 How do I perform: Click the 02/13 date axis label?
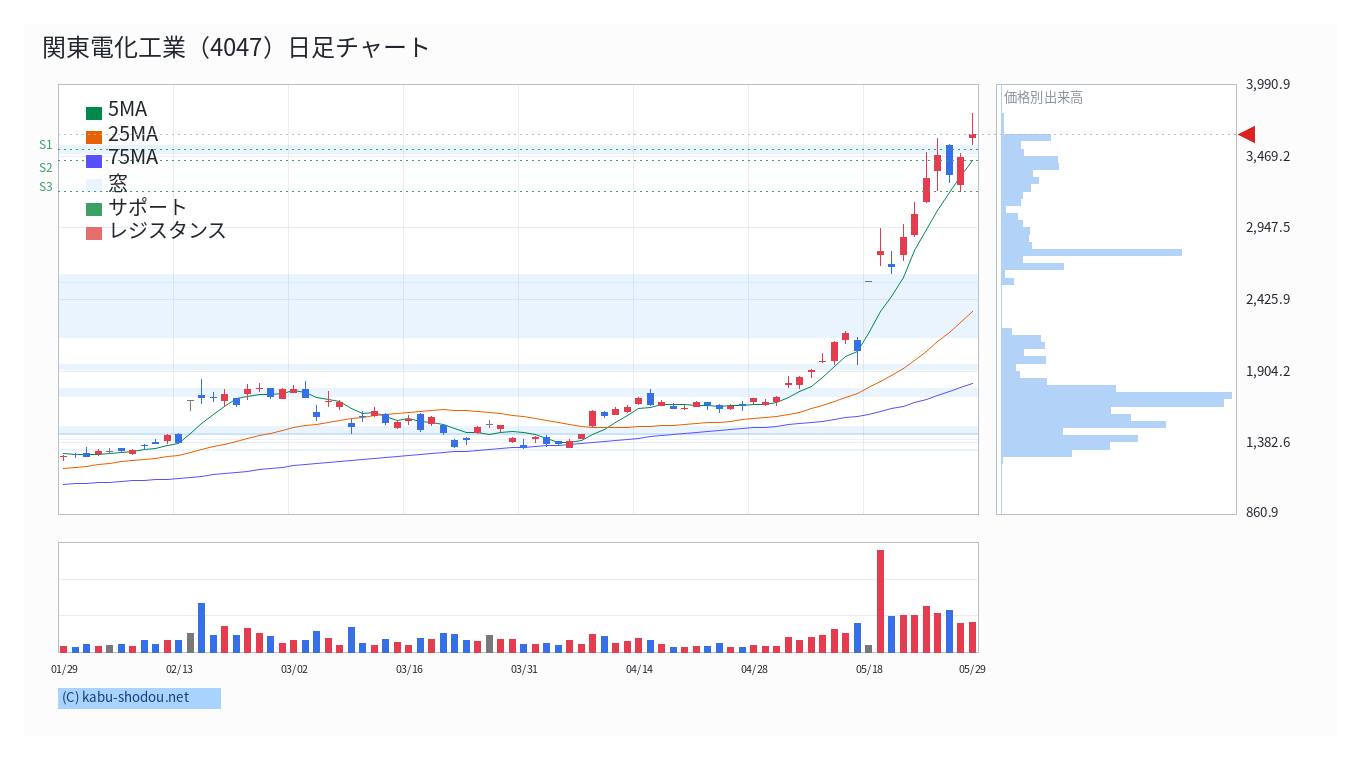(x=179, y=669)
